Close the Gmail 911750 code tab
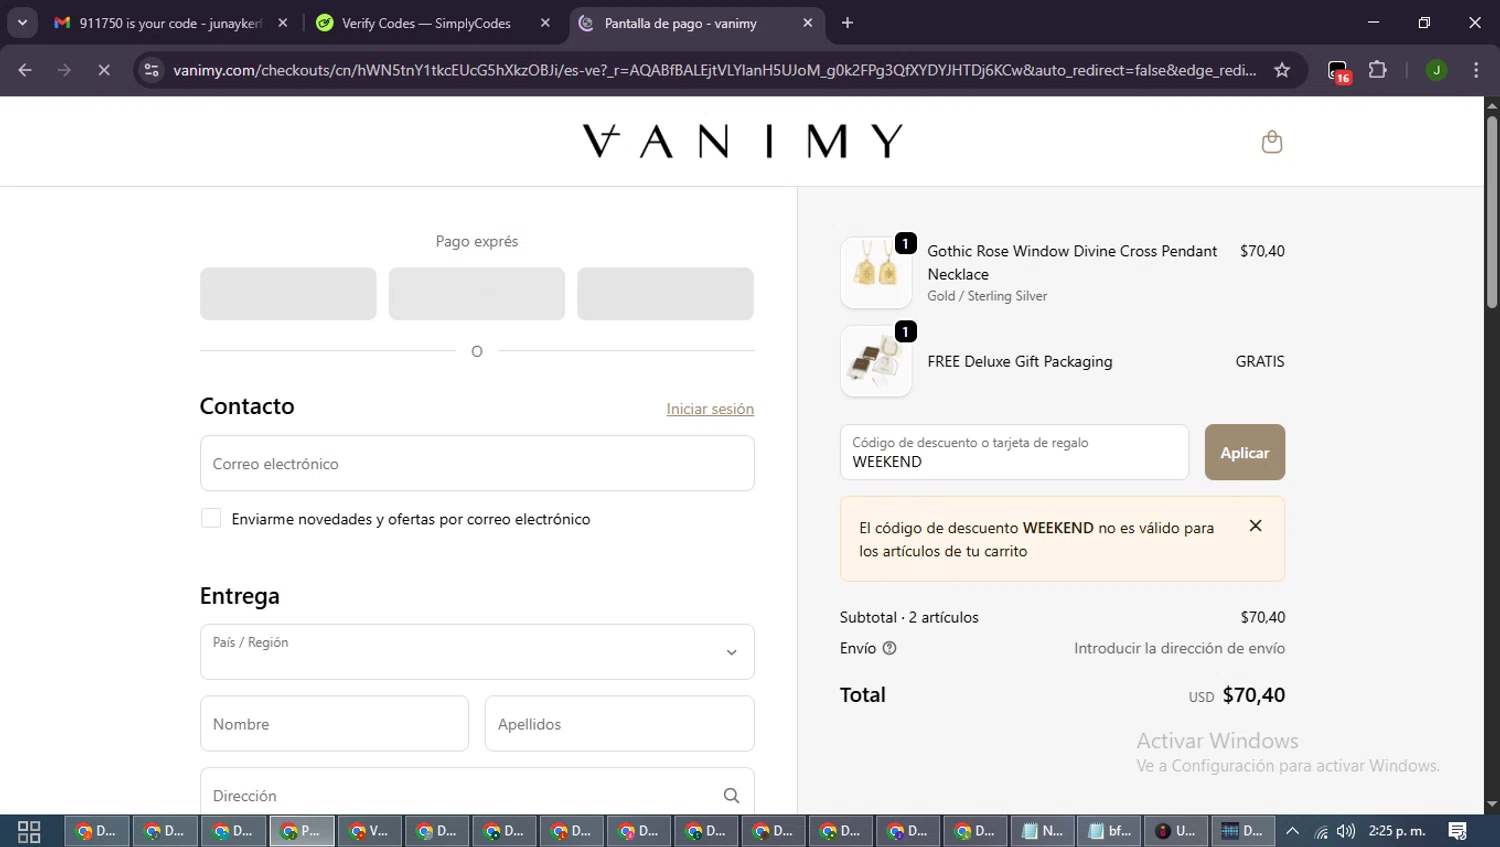The image size is (1500, 847). [283, 23]
